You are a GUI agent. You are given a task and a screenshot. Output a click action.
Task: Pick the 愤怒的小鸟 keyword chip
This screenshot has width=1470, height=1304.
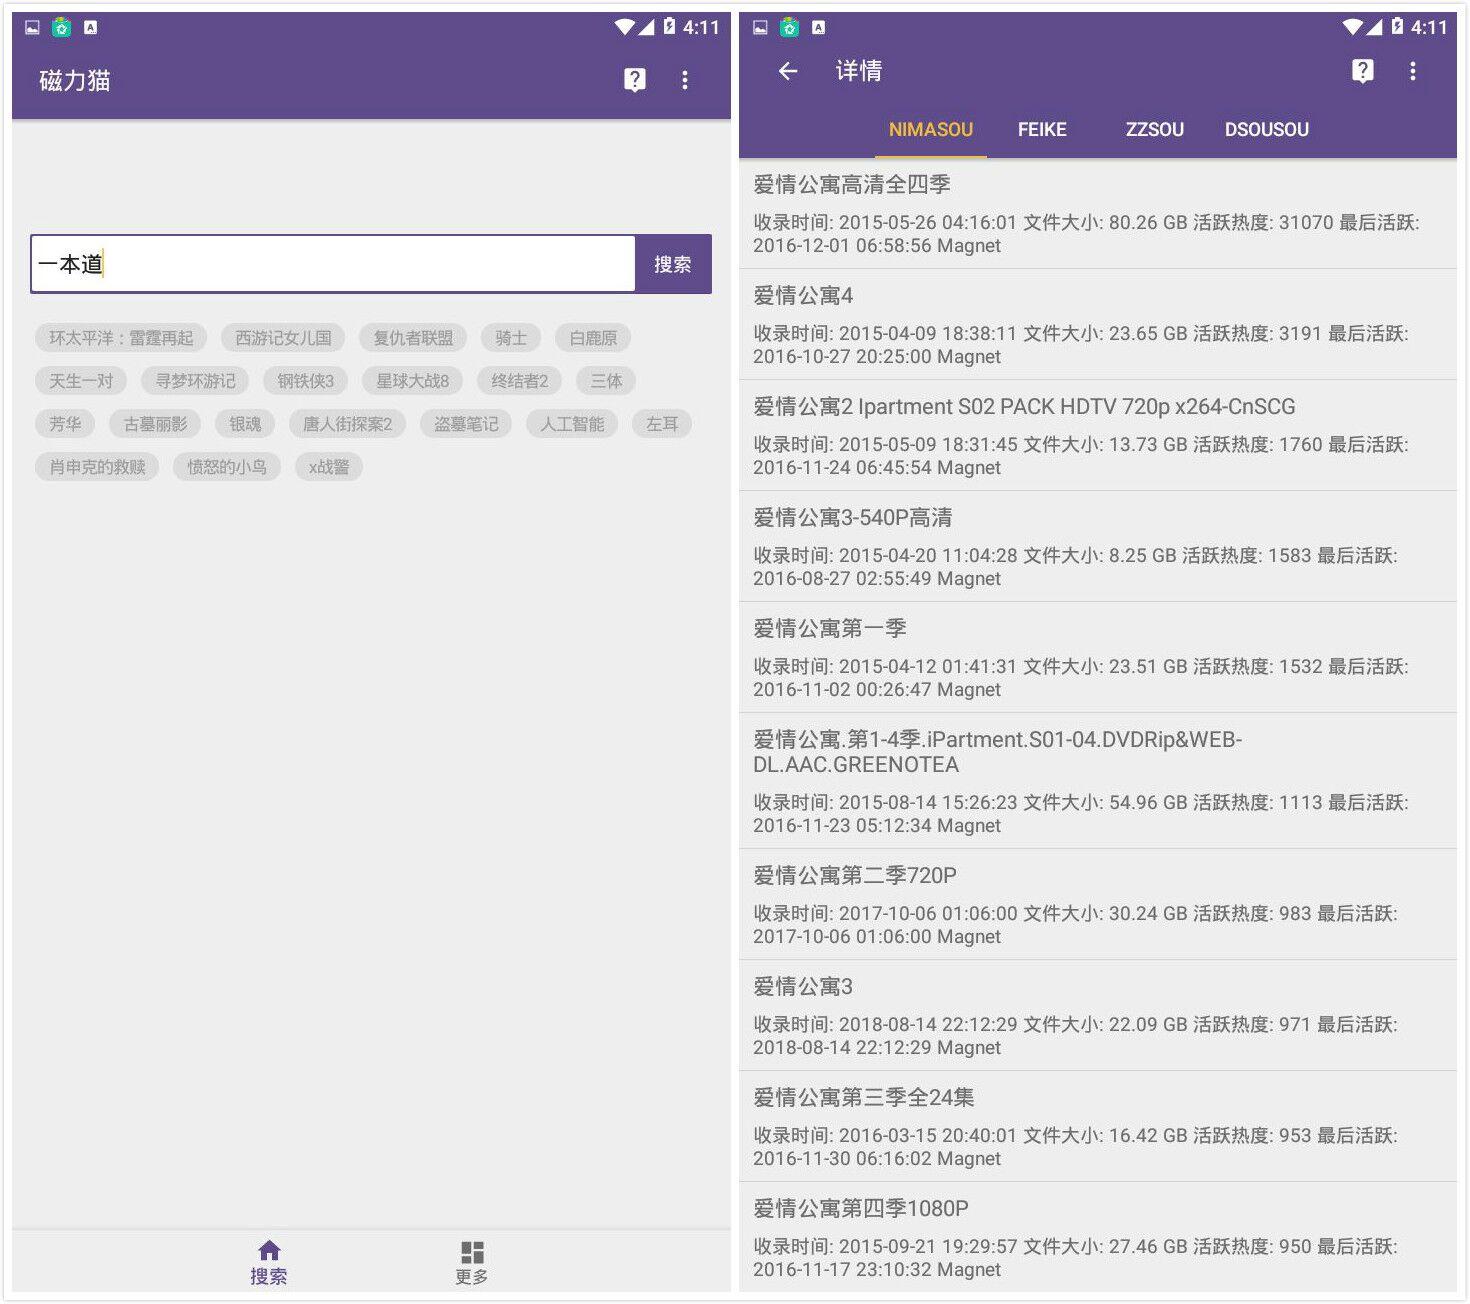[x=227, y=467]
